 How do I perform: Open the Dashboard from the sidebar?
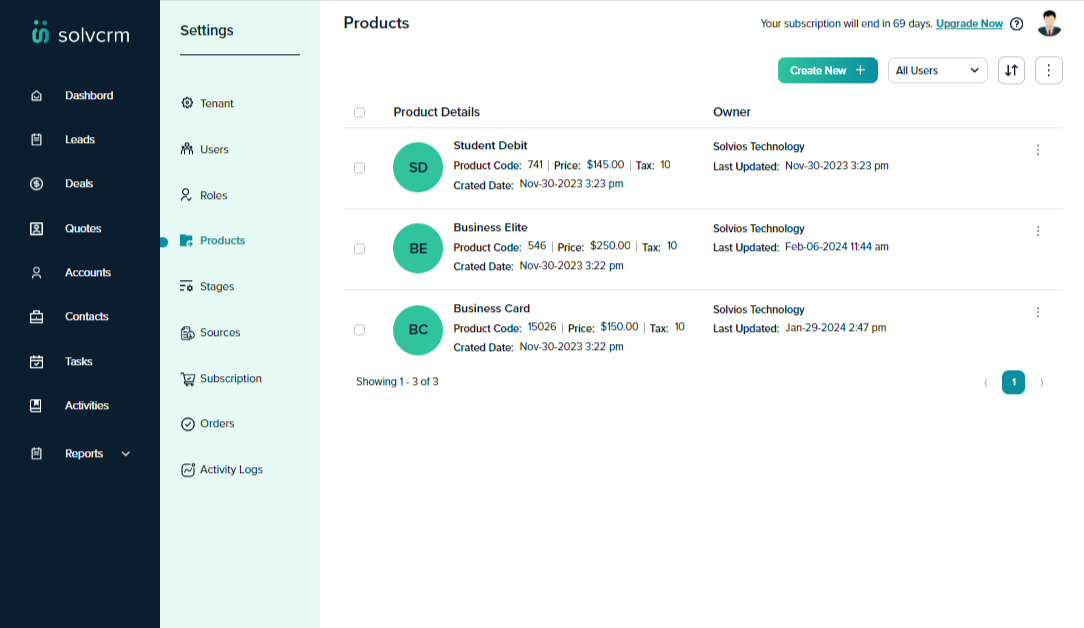pos(36,95)
